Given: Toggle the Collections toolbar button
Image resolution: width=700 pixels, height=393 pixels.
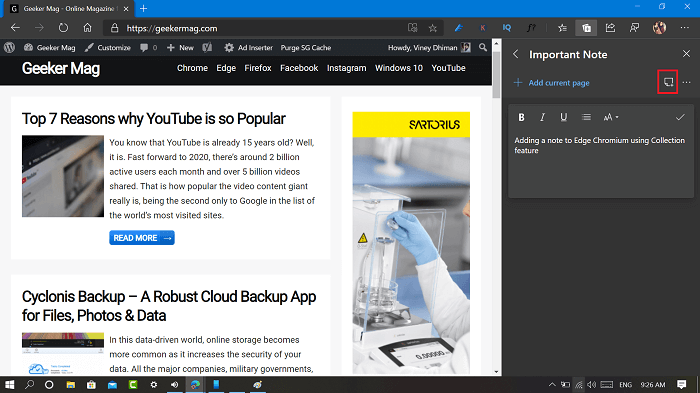Looking at the screenshot, I should point(586,28).
